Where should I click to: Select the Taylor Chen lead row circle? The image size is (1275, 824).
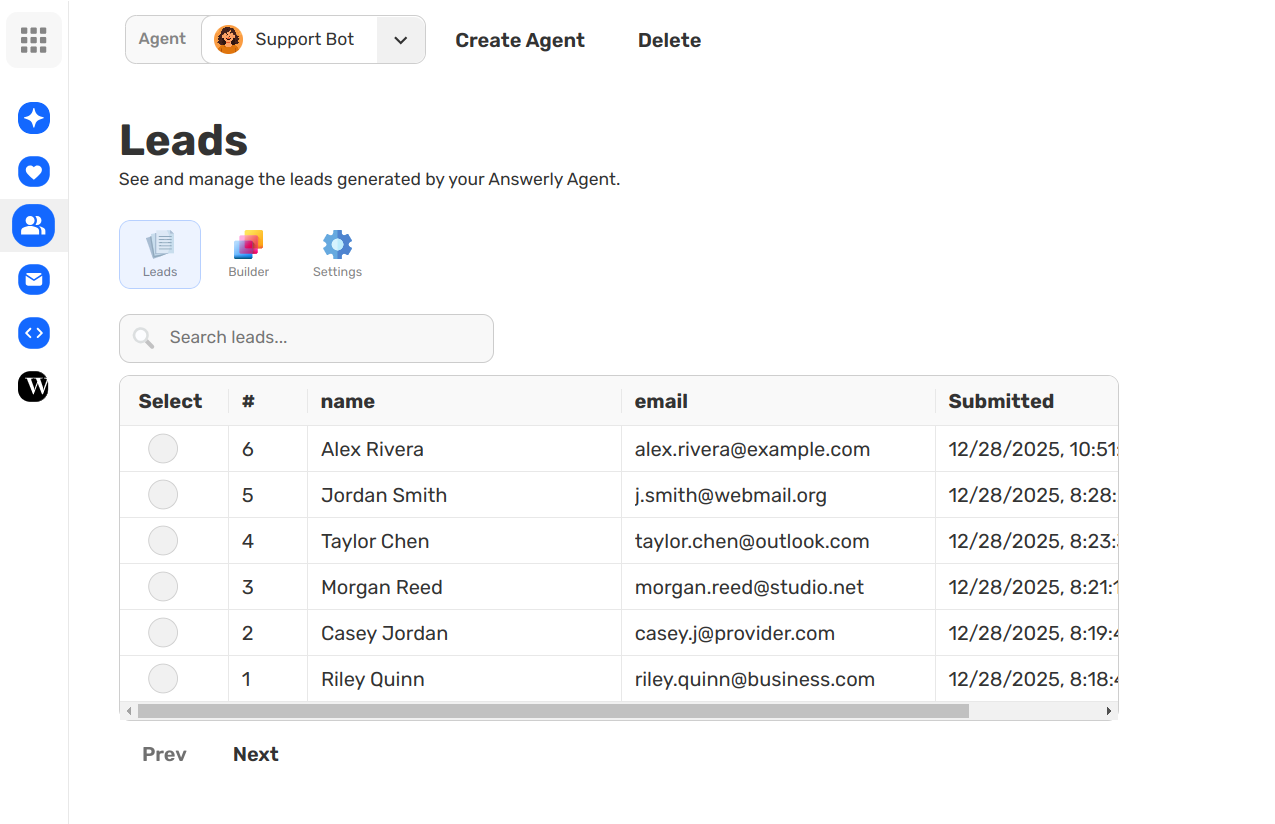pos(163,541)
